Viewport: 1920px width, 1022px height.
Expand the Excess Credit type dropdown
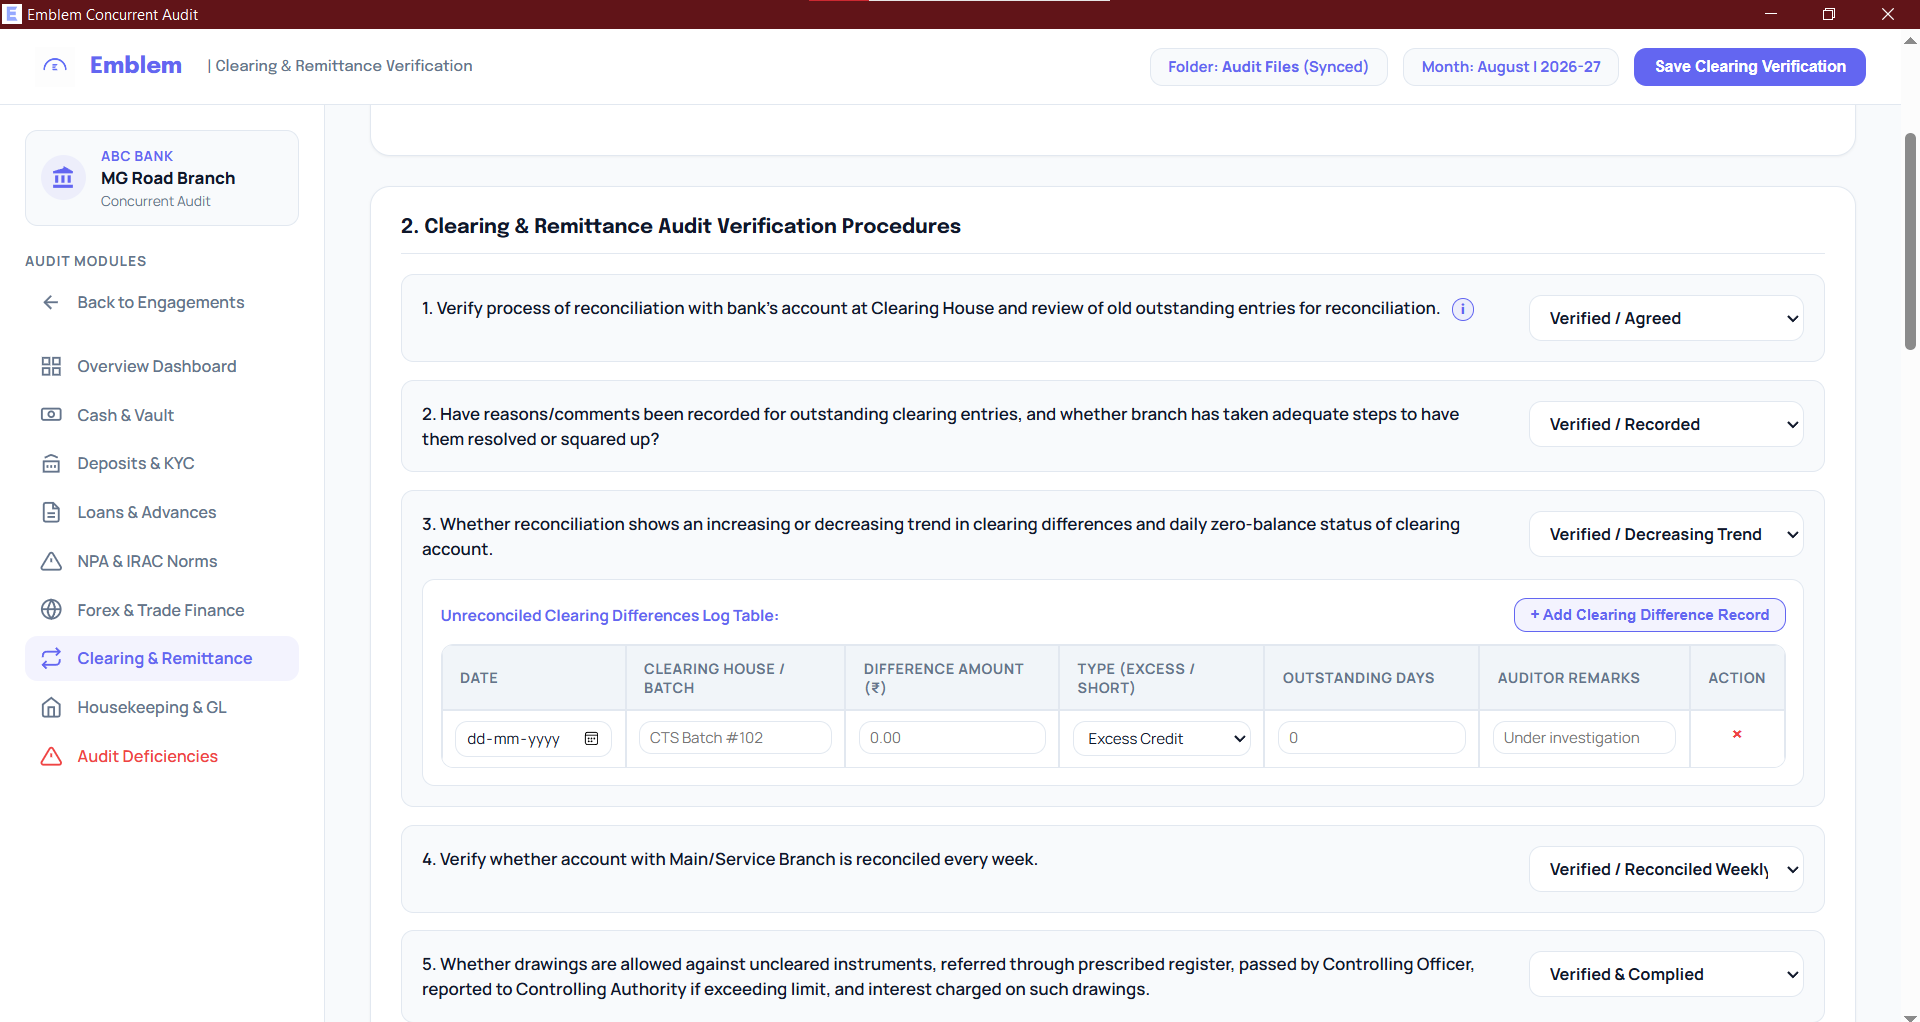coord(1162,739)
